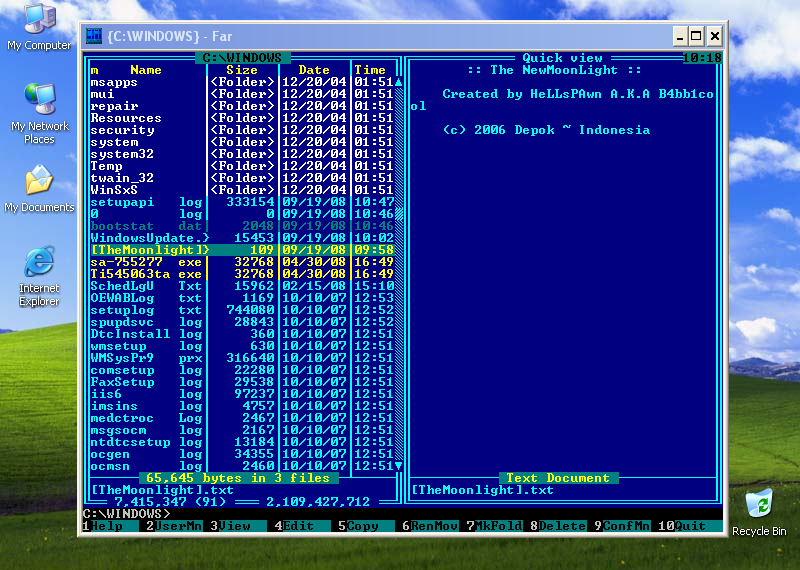
Task: Select the repair folder row
Action: [242, 106]
